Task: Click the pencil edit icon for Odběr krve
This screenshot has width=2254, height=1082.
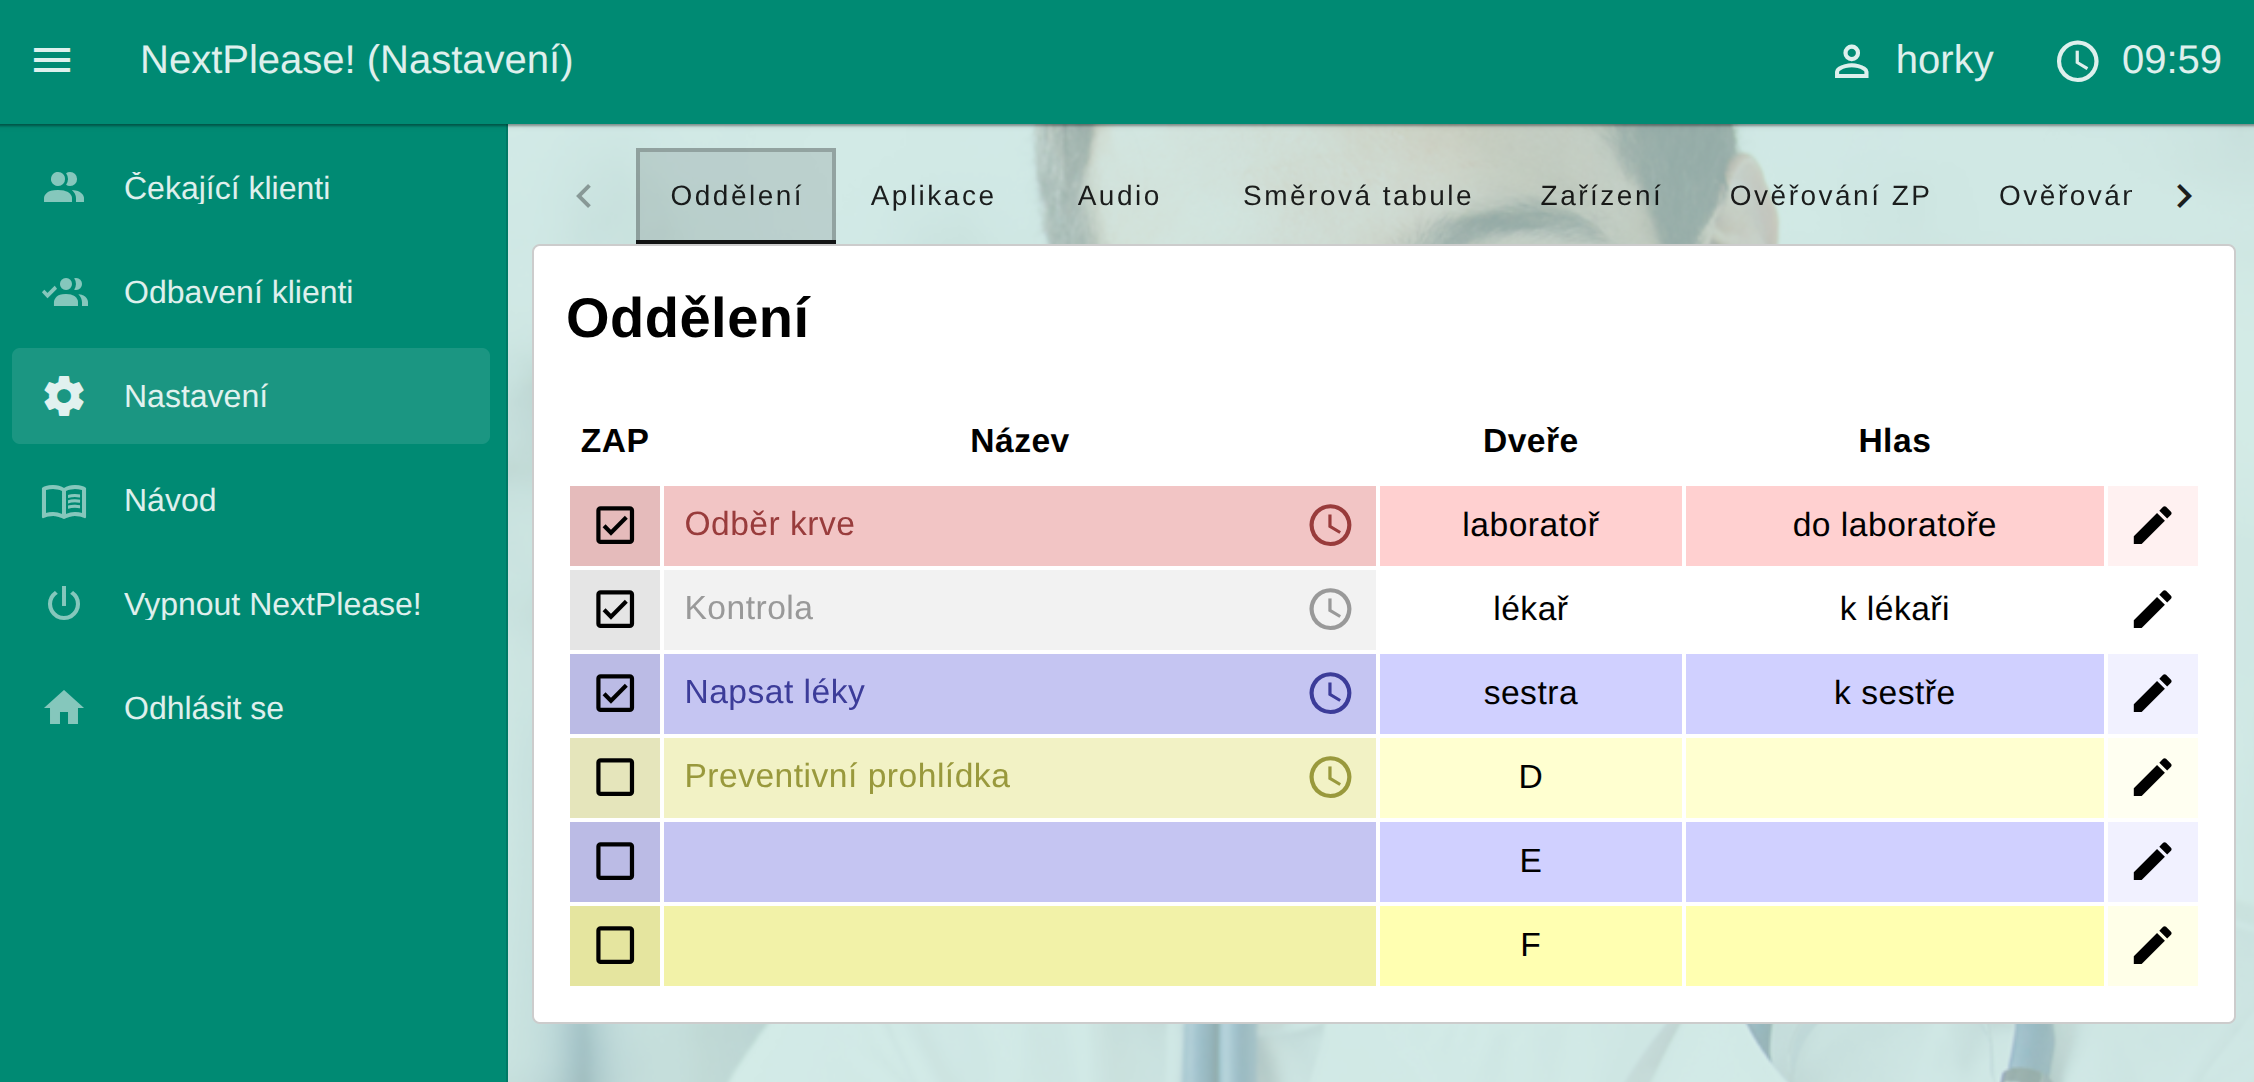Action: [2152, 525]
